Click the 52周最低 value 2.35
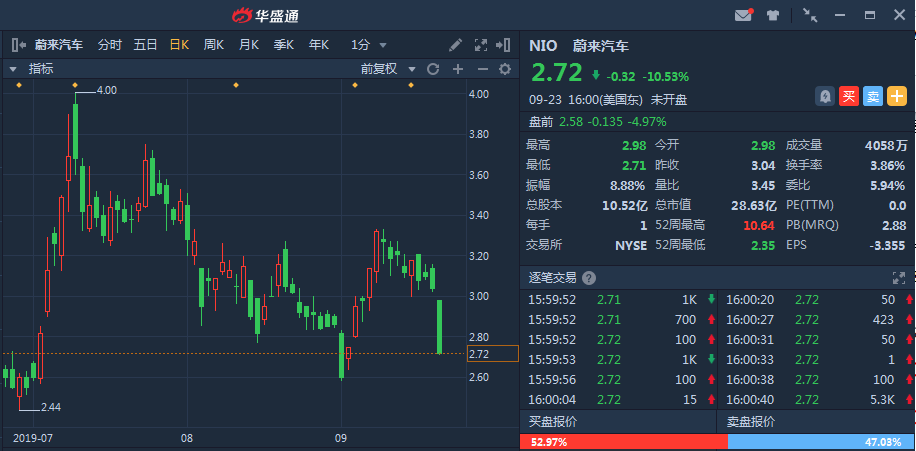The width and height of the screenshot is (916, 451). [764, 245]
